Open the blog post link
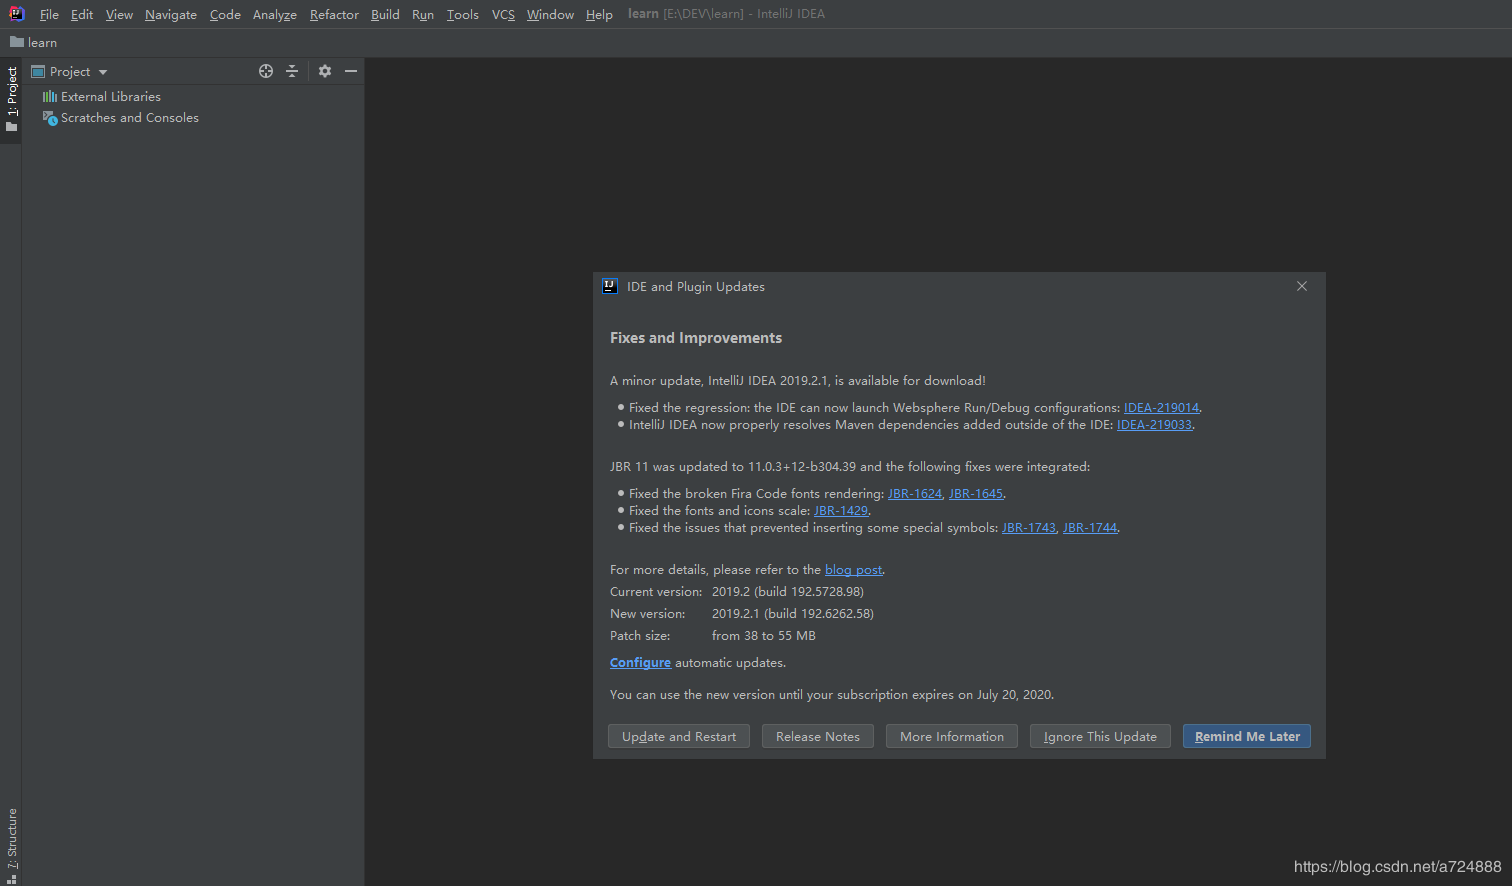1512x886 pixels. [x=853, y=570]
